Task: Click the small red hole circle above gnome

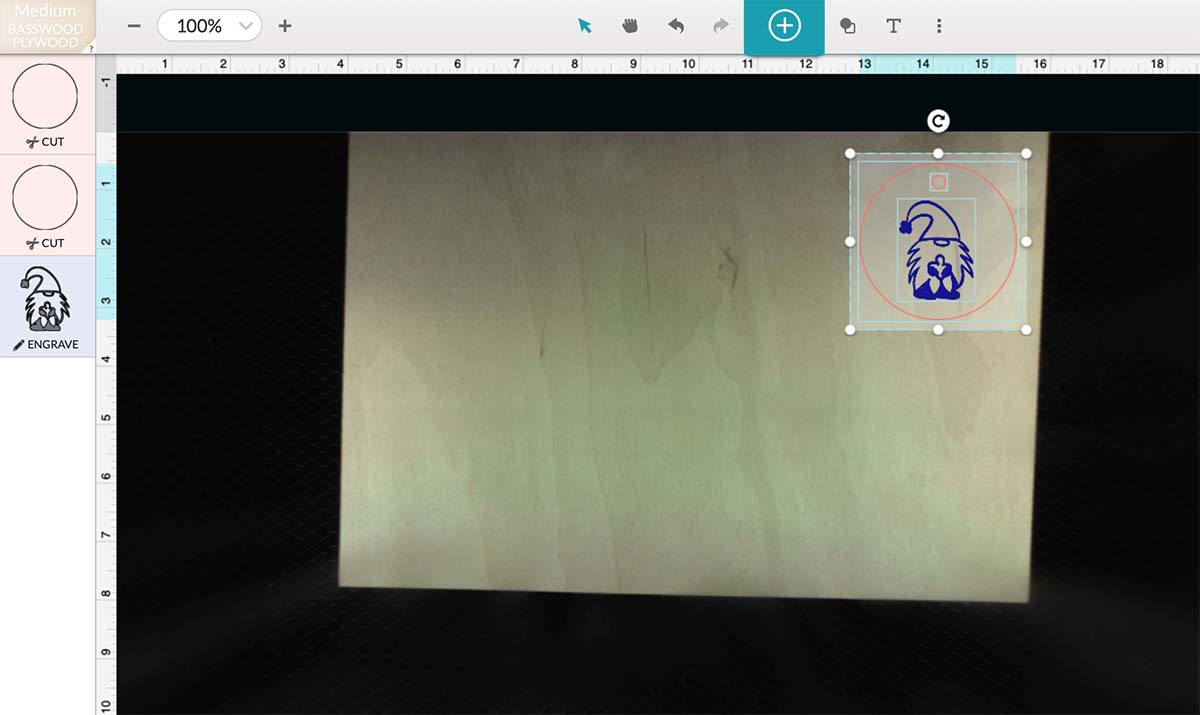Action: (x=938, y=182)
